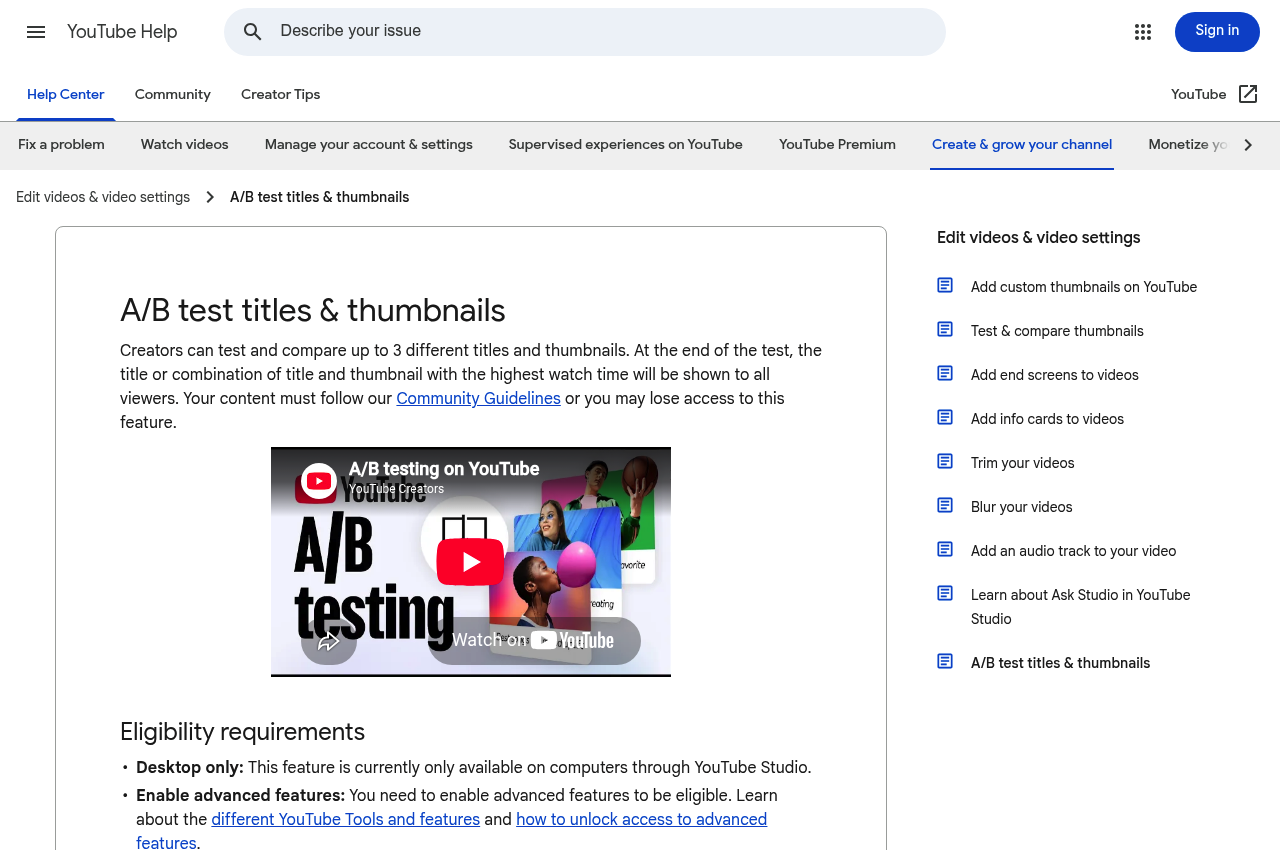Select Manage your account & settings topic

[x=369, y=145]
